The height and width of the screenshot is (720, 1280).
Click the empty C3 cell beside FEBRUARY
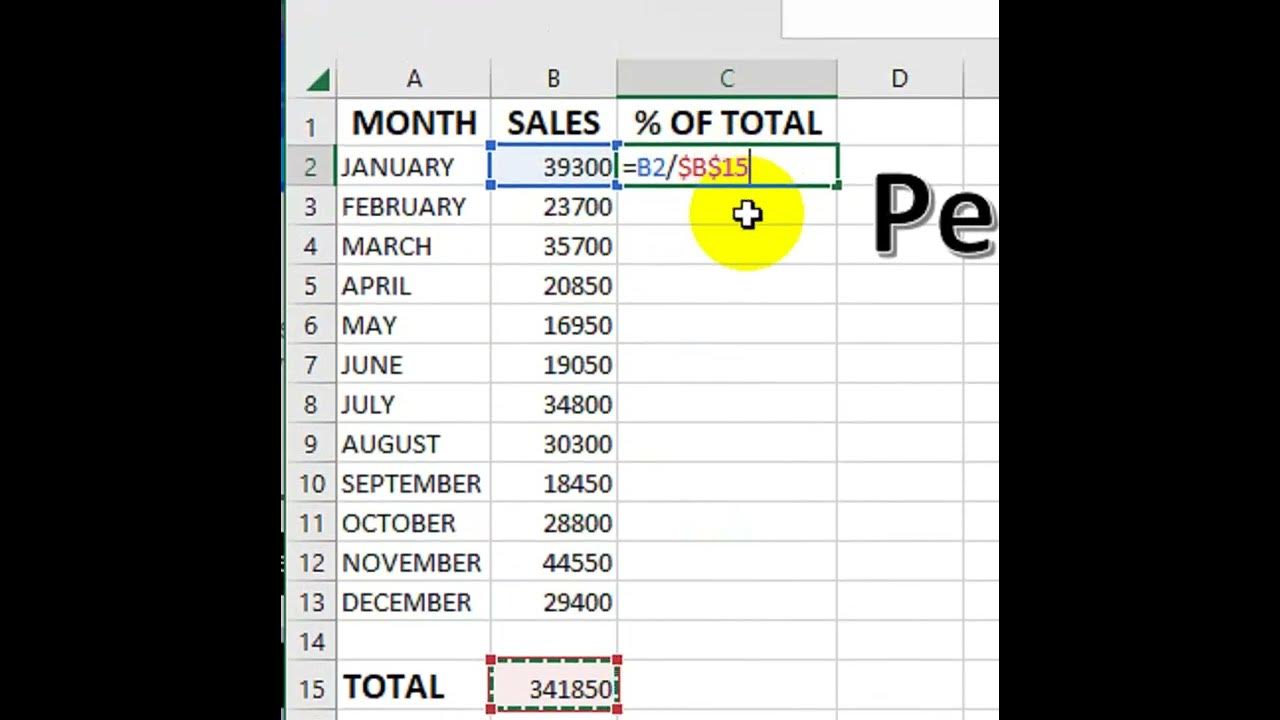coord(727,207)
